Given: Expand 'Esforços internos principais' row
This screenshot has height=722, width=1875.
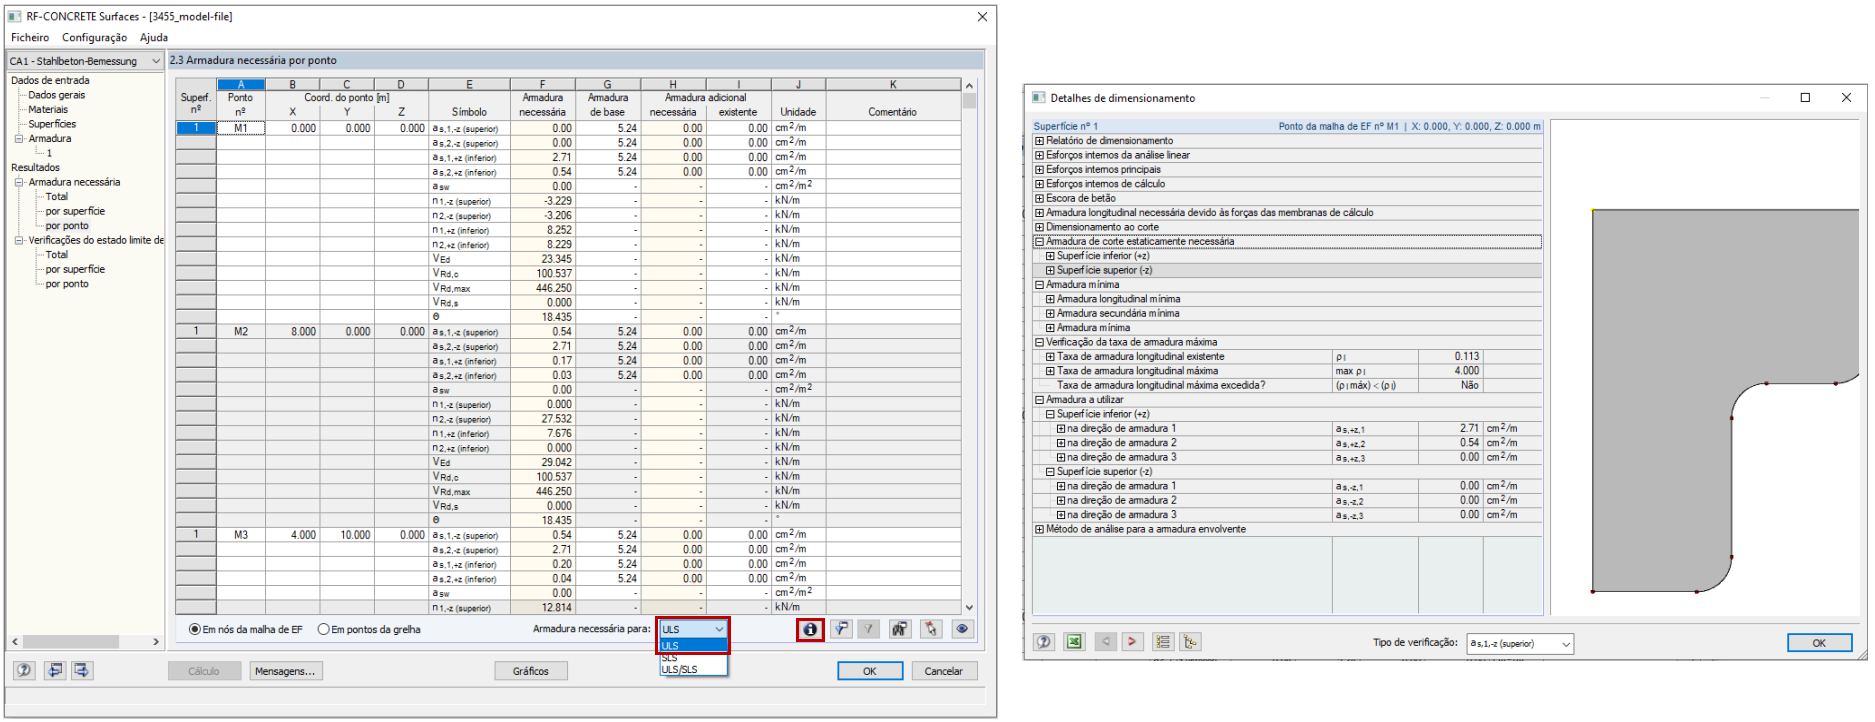Looking at the screenshot, I should 1039,170.
